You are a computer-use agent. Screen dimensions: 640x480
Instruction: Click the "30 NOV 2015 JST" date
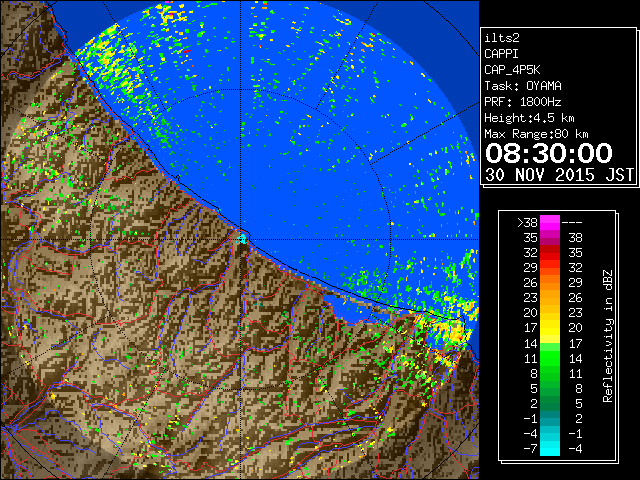pyautogui.click(x=559, y=175)
